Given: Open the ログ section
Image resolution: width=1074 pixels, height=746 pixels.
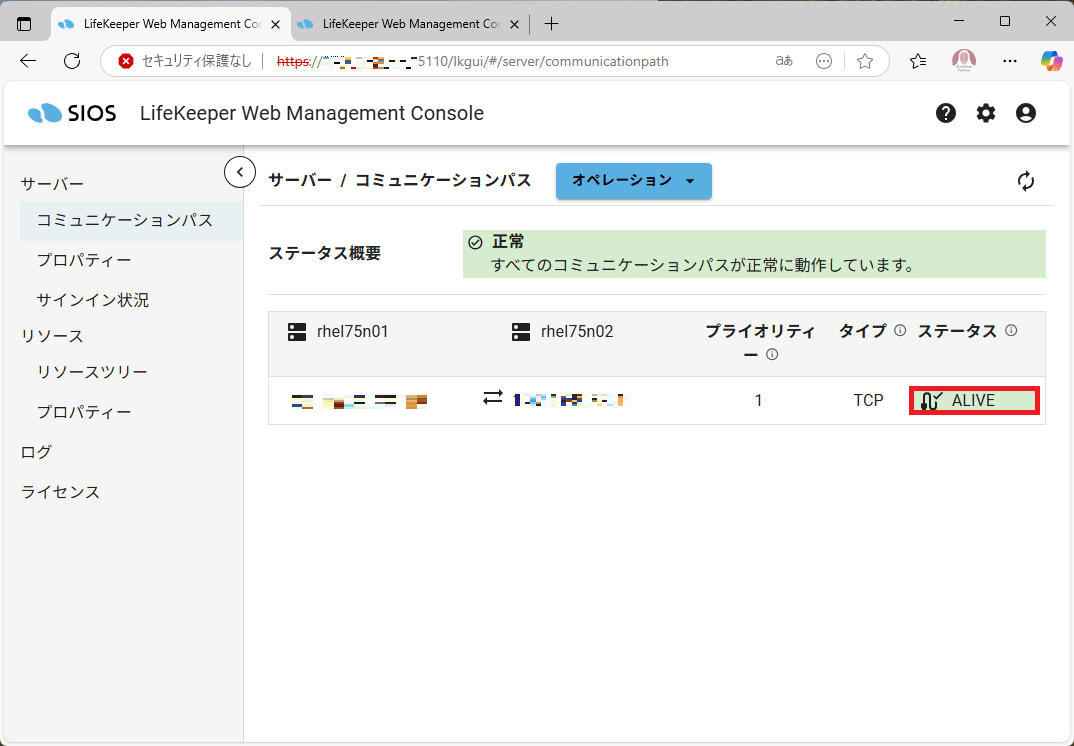Looking at the screenshot, I should coord(36,452).
